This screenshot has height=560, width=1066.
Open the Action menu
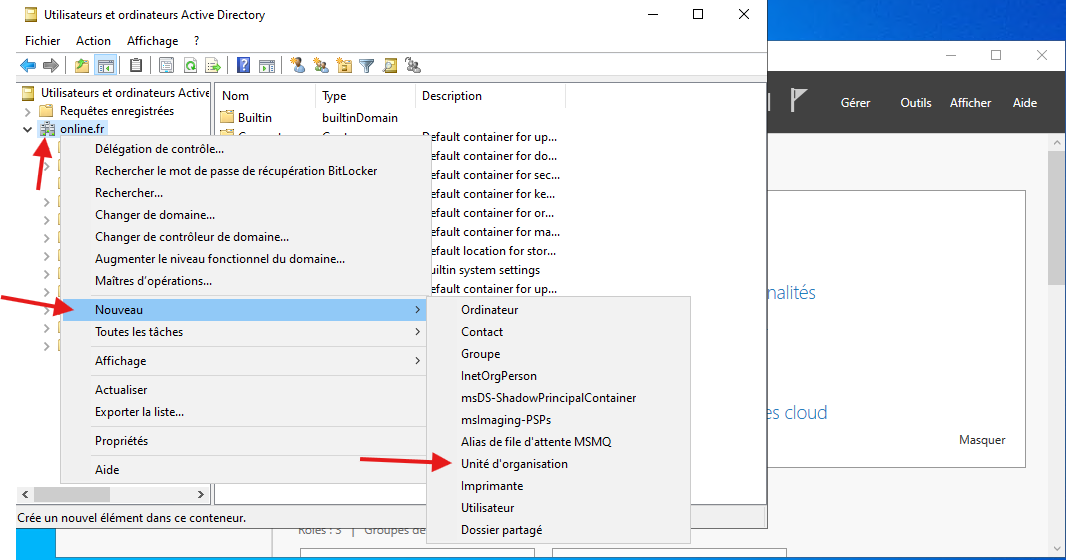[x=93, y=41]
